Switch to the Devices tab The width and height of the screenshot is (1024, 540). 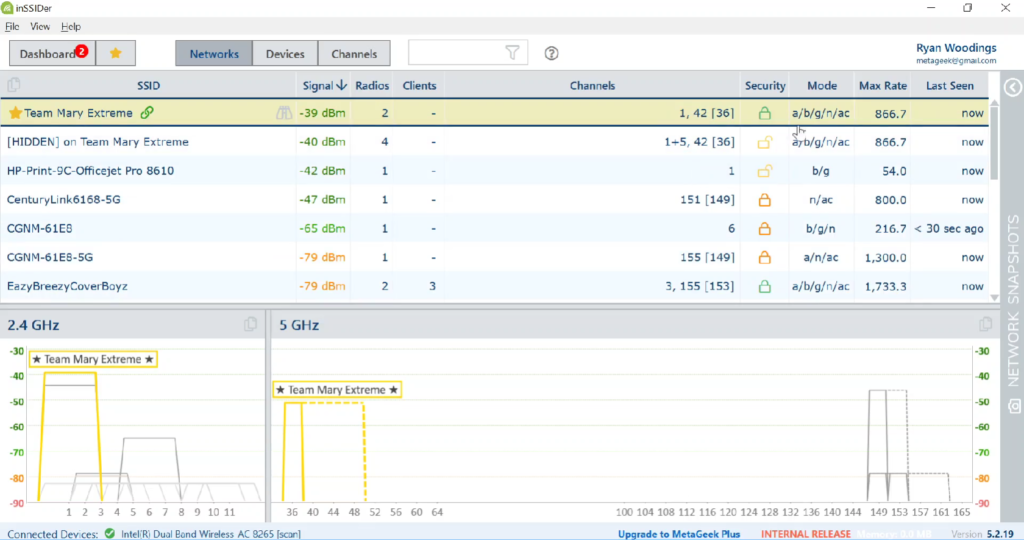[x=285, y=54]
